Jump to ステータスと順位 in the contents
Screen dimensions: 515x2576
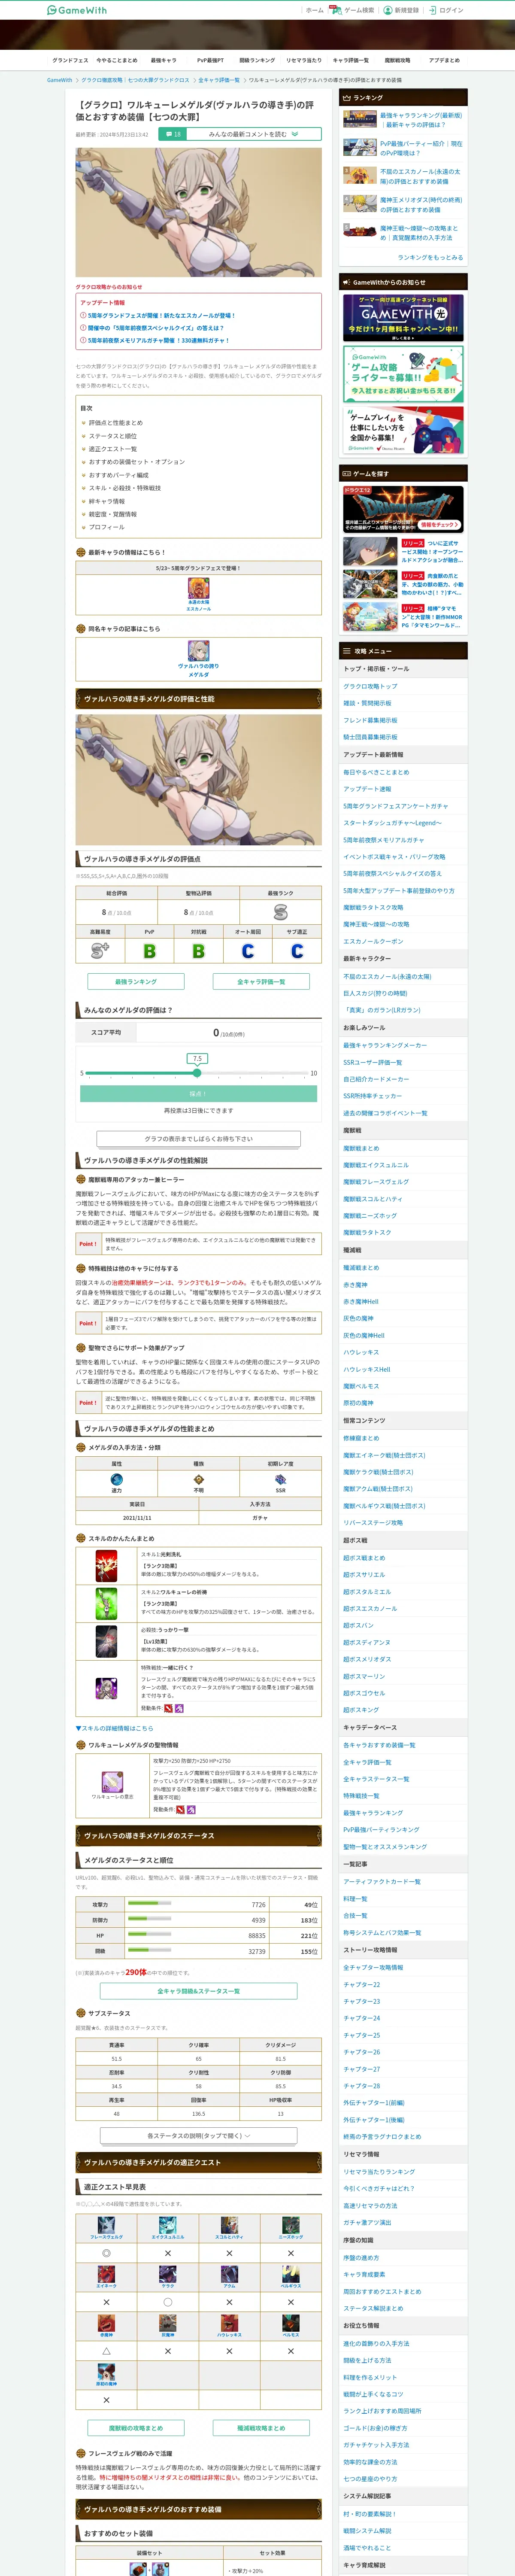point(113,436)
